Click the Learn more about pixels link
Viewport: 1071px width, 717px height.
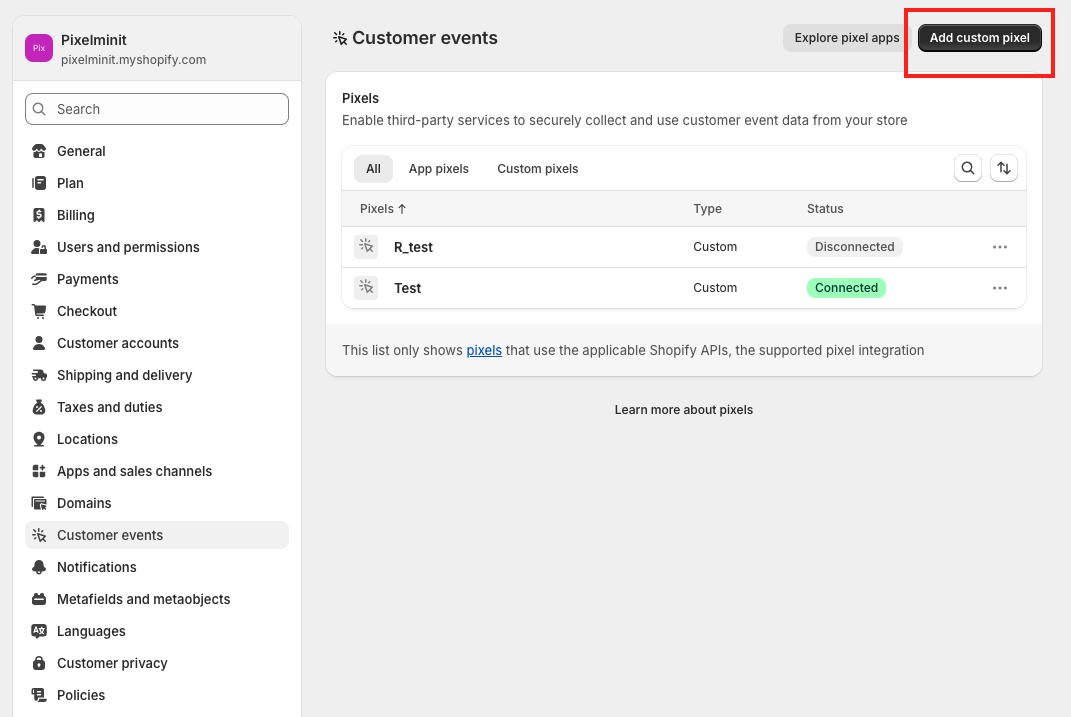coord(684,410)
